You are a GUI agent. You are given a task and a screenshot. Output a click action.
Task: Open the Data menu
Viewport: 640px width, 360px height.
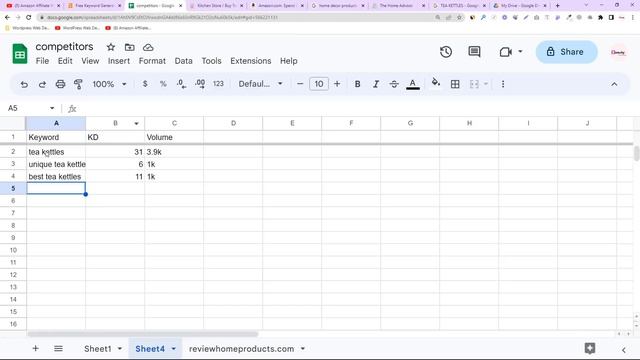tap(184, 61)
